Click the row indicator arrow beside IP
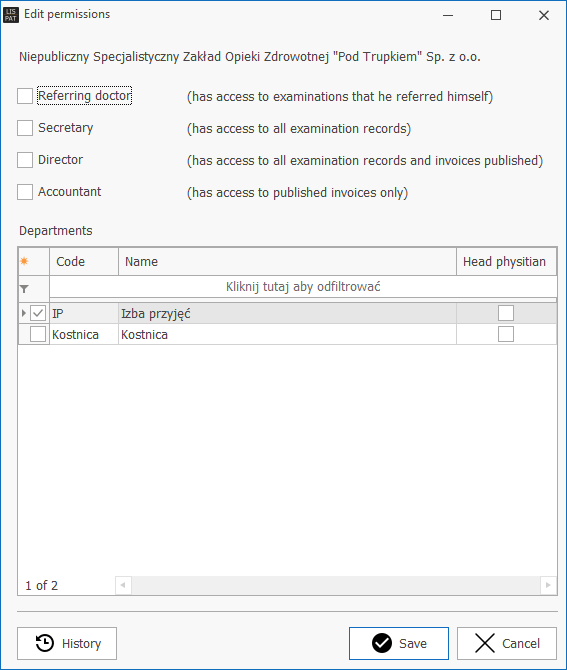This screenshot has width=567, height=670. [24, 313]
